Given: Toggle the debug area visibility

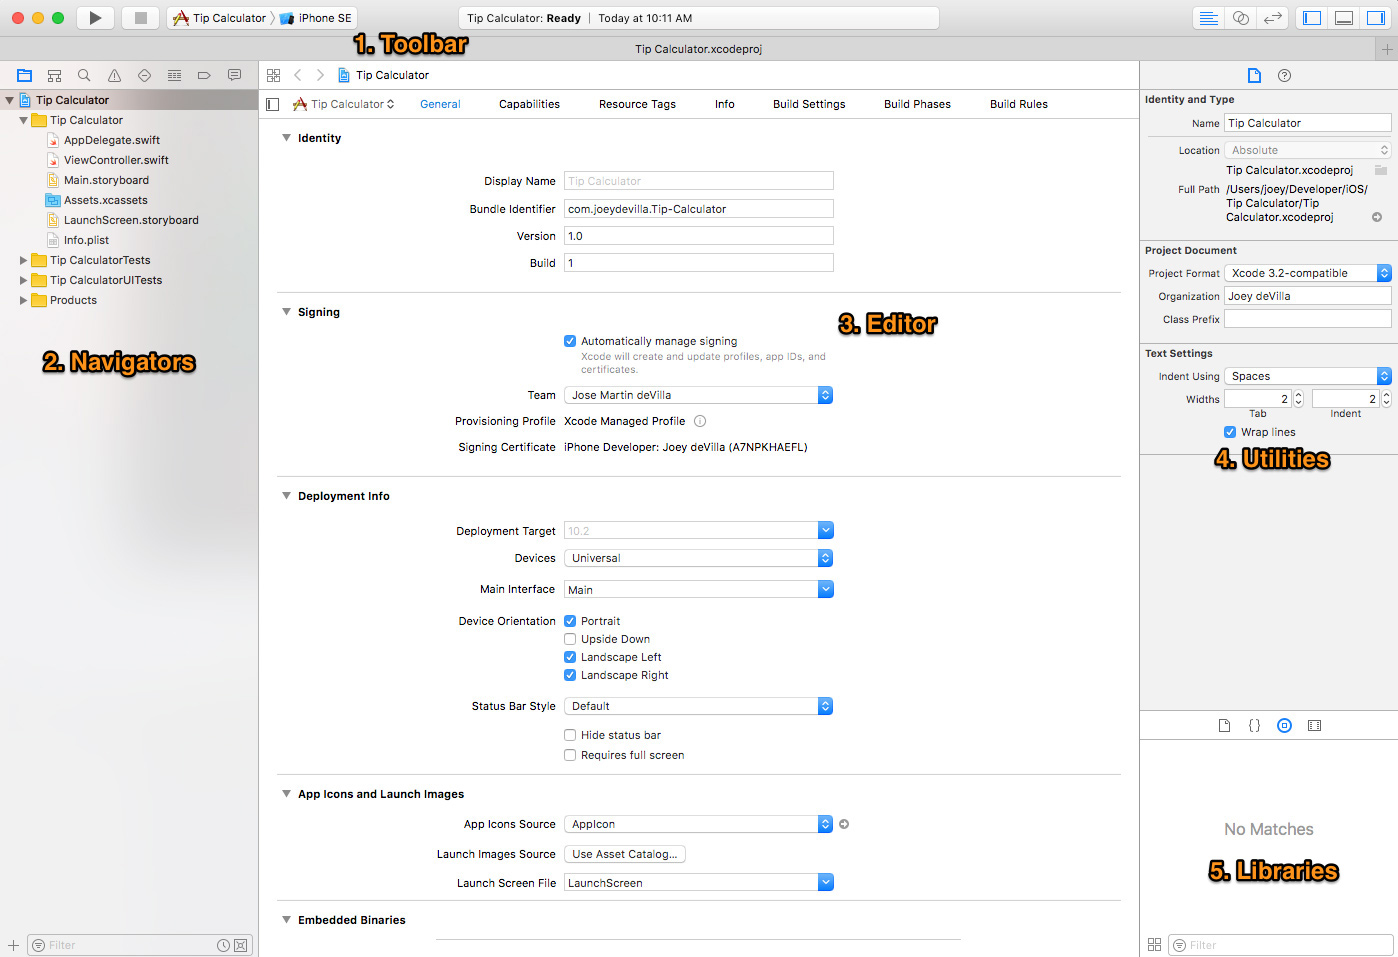Looking at the screenshot, I should 1344,18.
